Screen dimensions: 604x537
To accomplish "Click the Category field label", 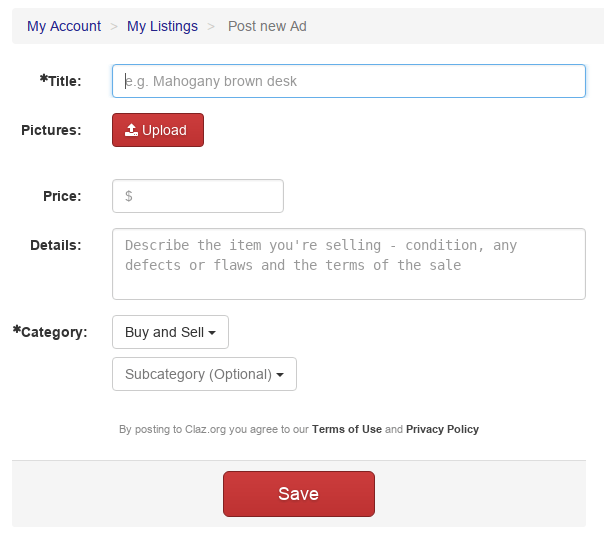I will coord(50,331).
